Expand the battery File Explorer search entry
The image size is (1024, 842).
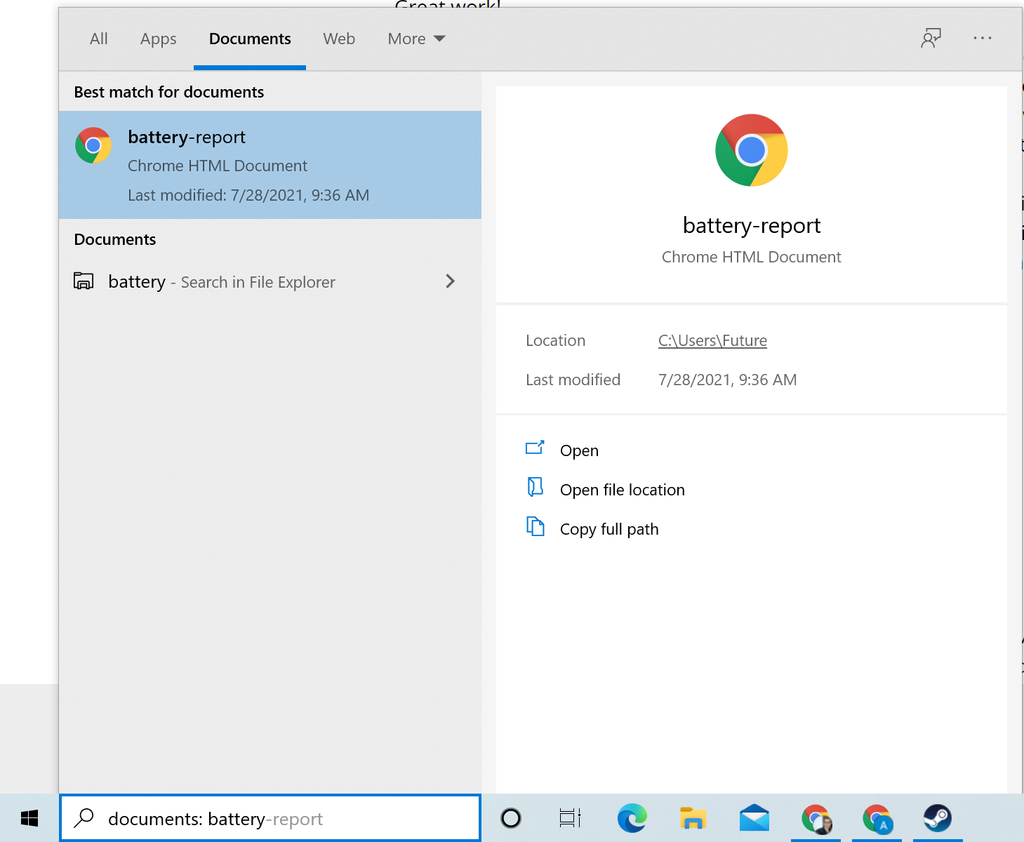[x=450, y=281]
